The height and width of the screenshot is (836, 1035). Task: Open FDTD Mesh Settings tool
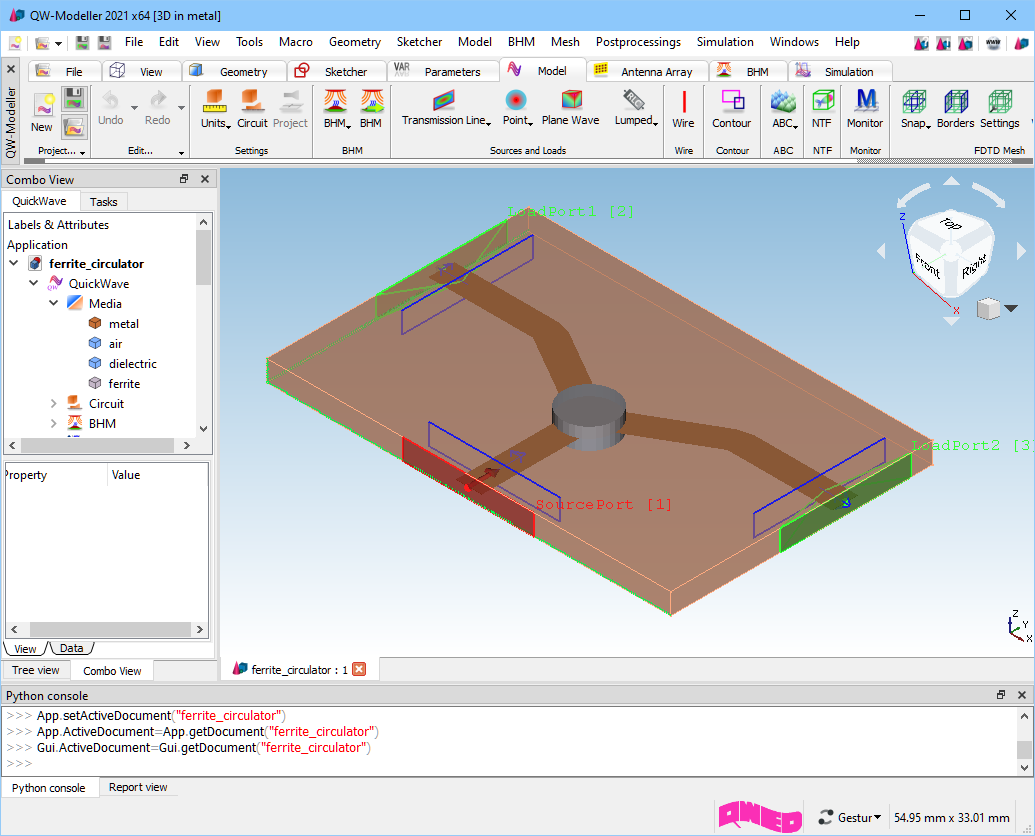coord(999,110)
